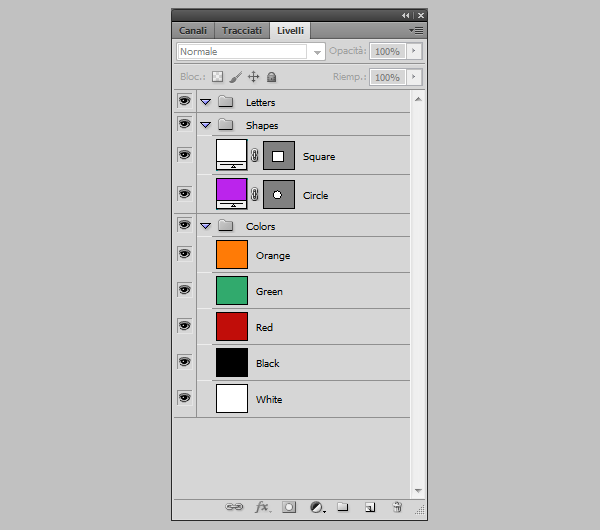Click the Circle layer vector mask thumbnail

(x=278, y=194)
